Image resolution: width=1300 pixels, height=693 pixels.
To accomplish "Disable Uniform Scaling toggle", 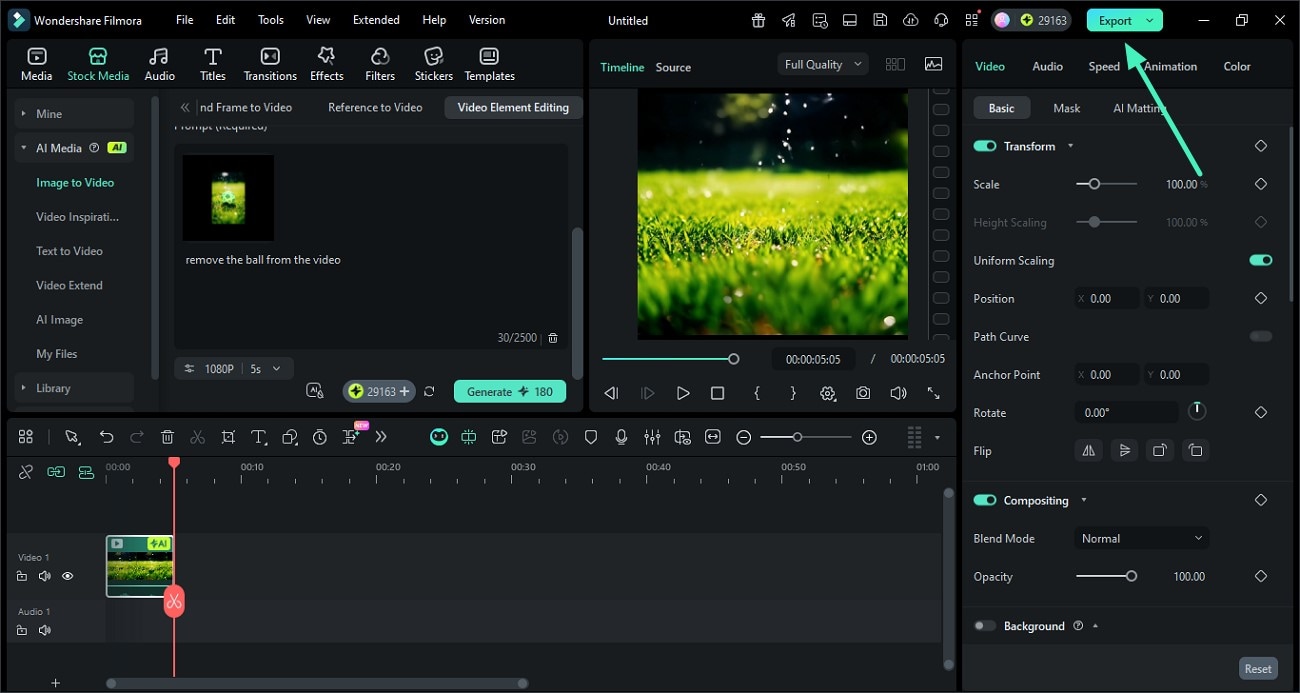I will (1260, 261).
